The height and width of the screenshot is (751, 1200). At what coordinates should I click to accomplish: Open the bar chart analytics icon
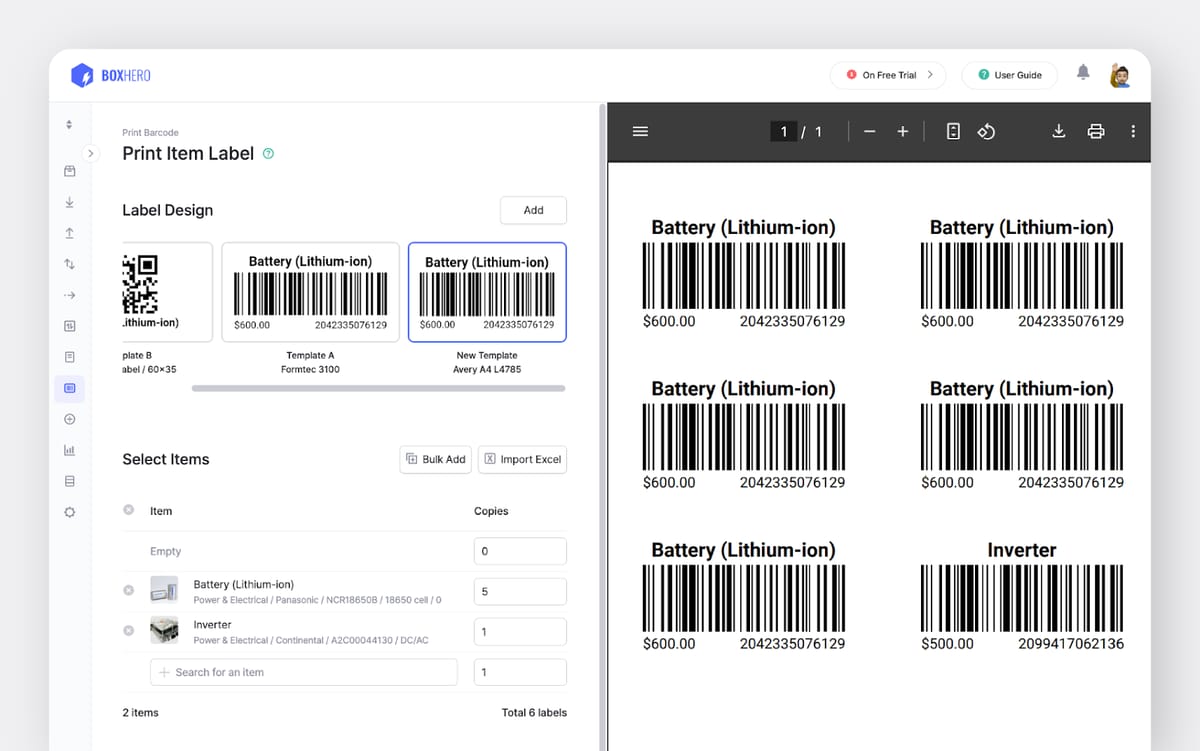click(x=69, y=450)
